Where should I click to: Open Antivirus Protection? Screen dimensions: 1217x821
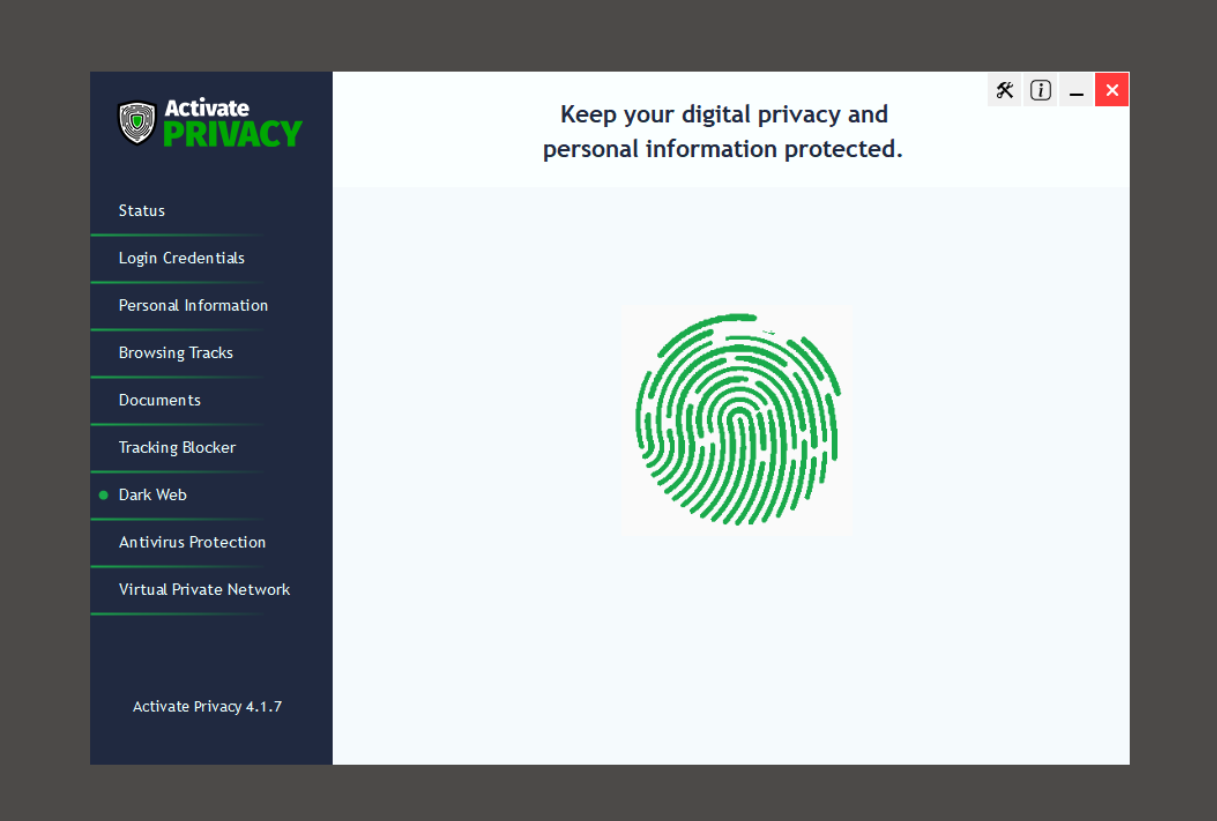[211, 542]
